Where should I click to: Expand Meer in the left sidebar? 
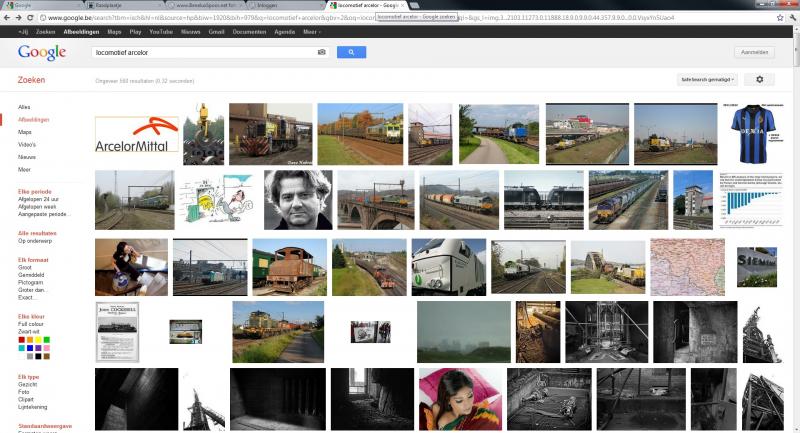click(x=24, y=169)
